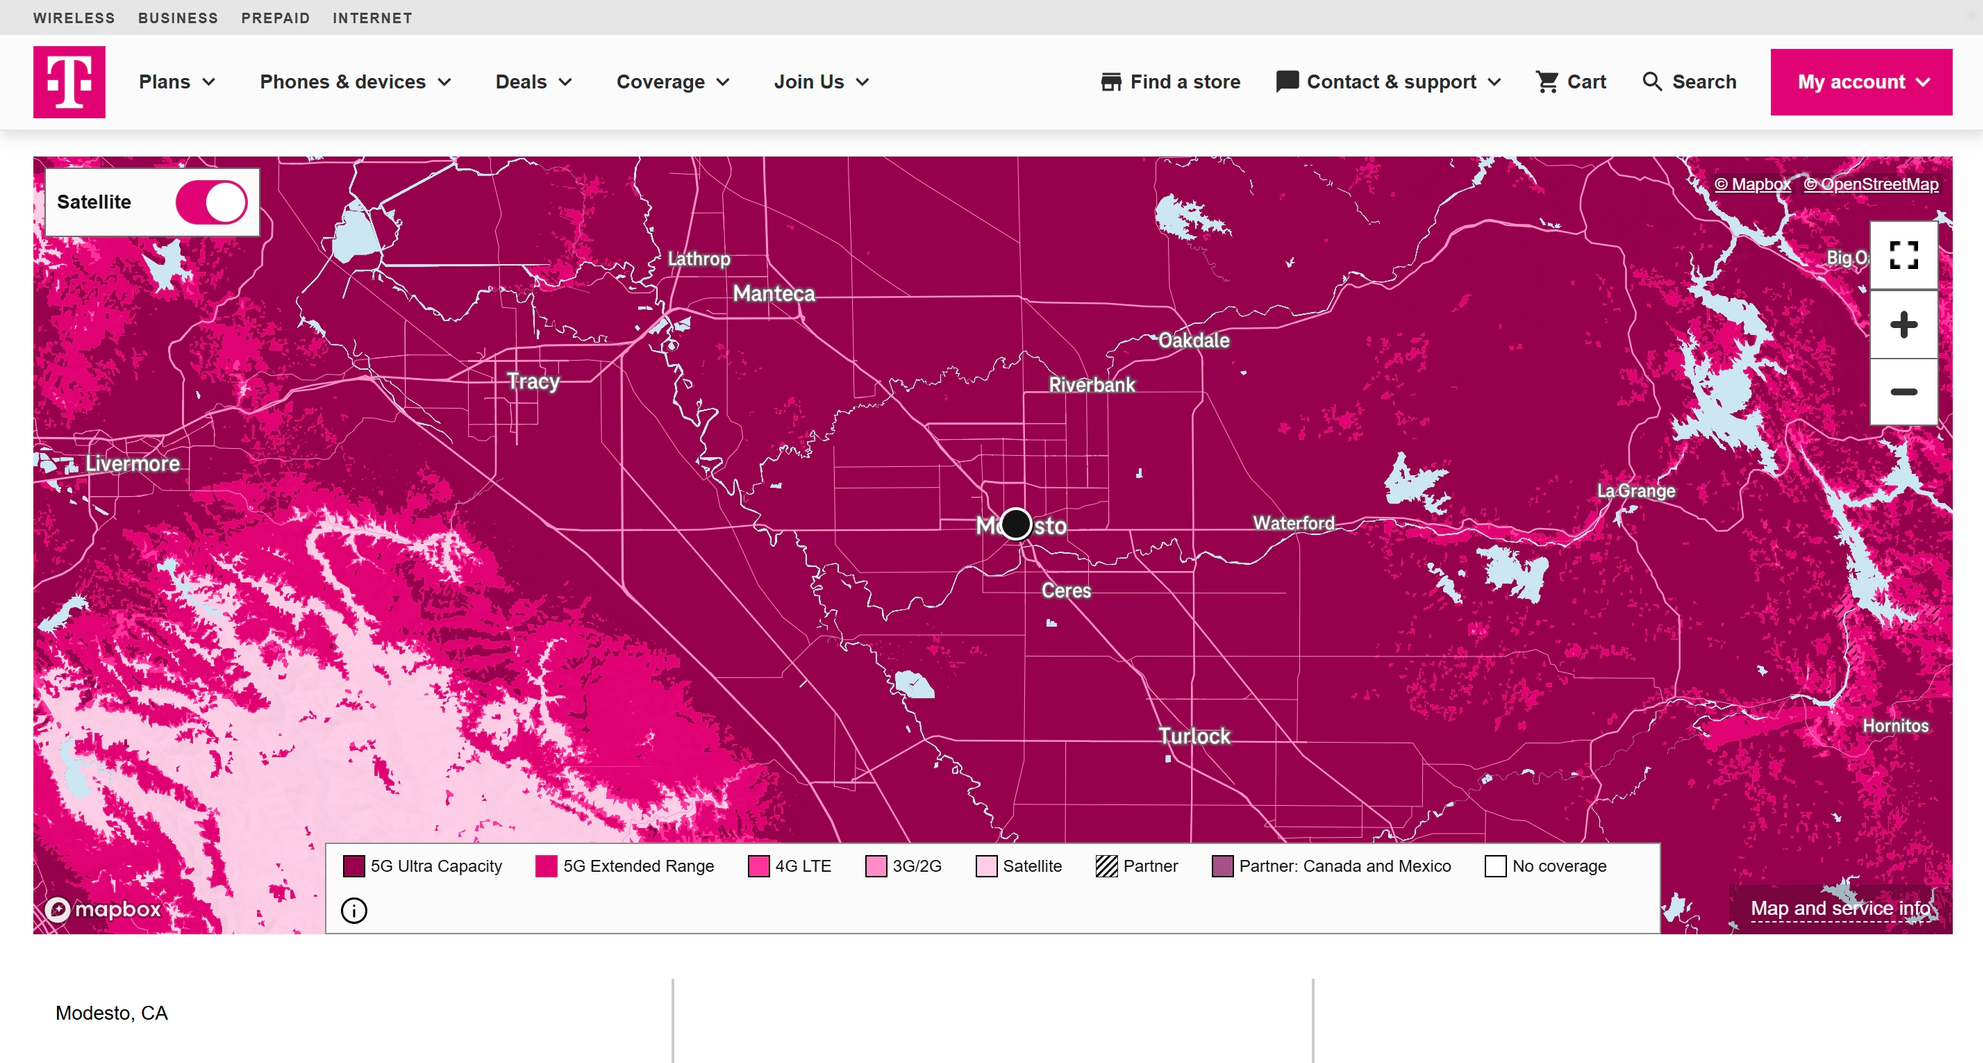Screen dimensions: 1983x1063
Task: Open Map and service info link
Action: click(1841, 909)
